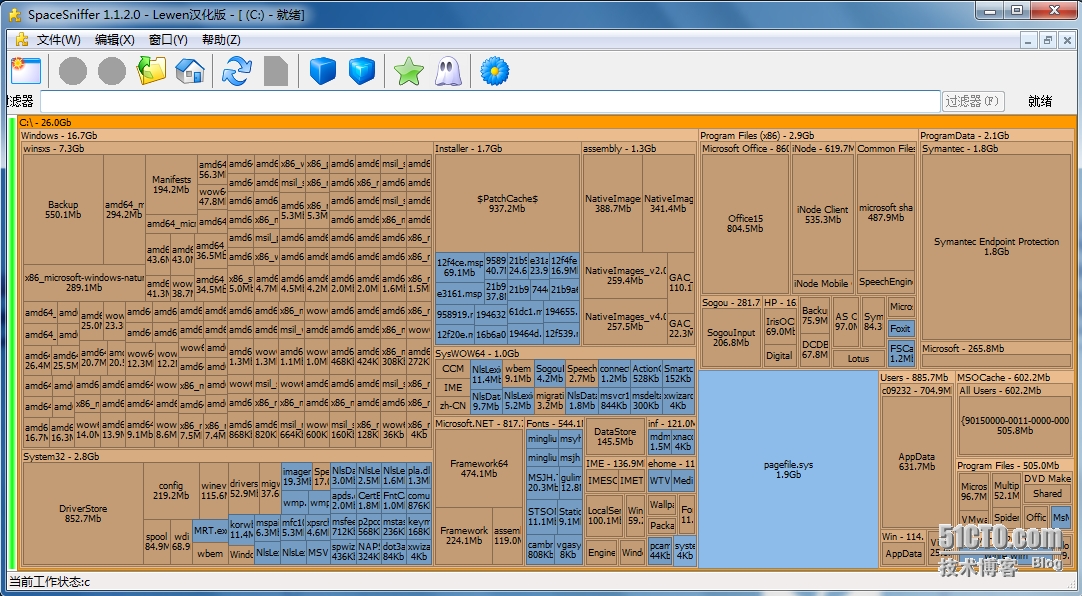Click the first blue cube detail icon
The image size is (1082, 596).
click(x=322, y=70)
